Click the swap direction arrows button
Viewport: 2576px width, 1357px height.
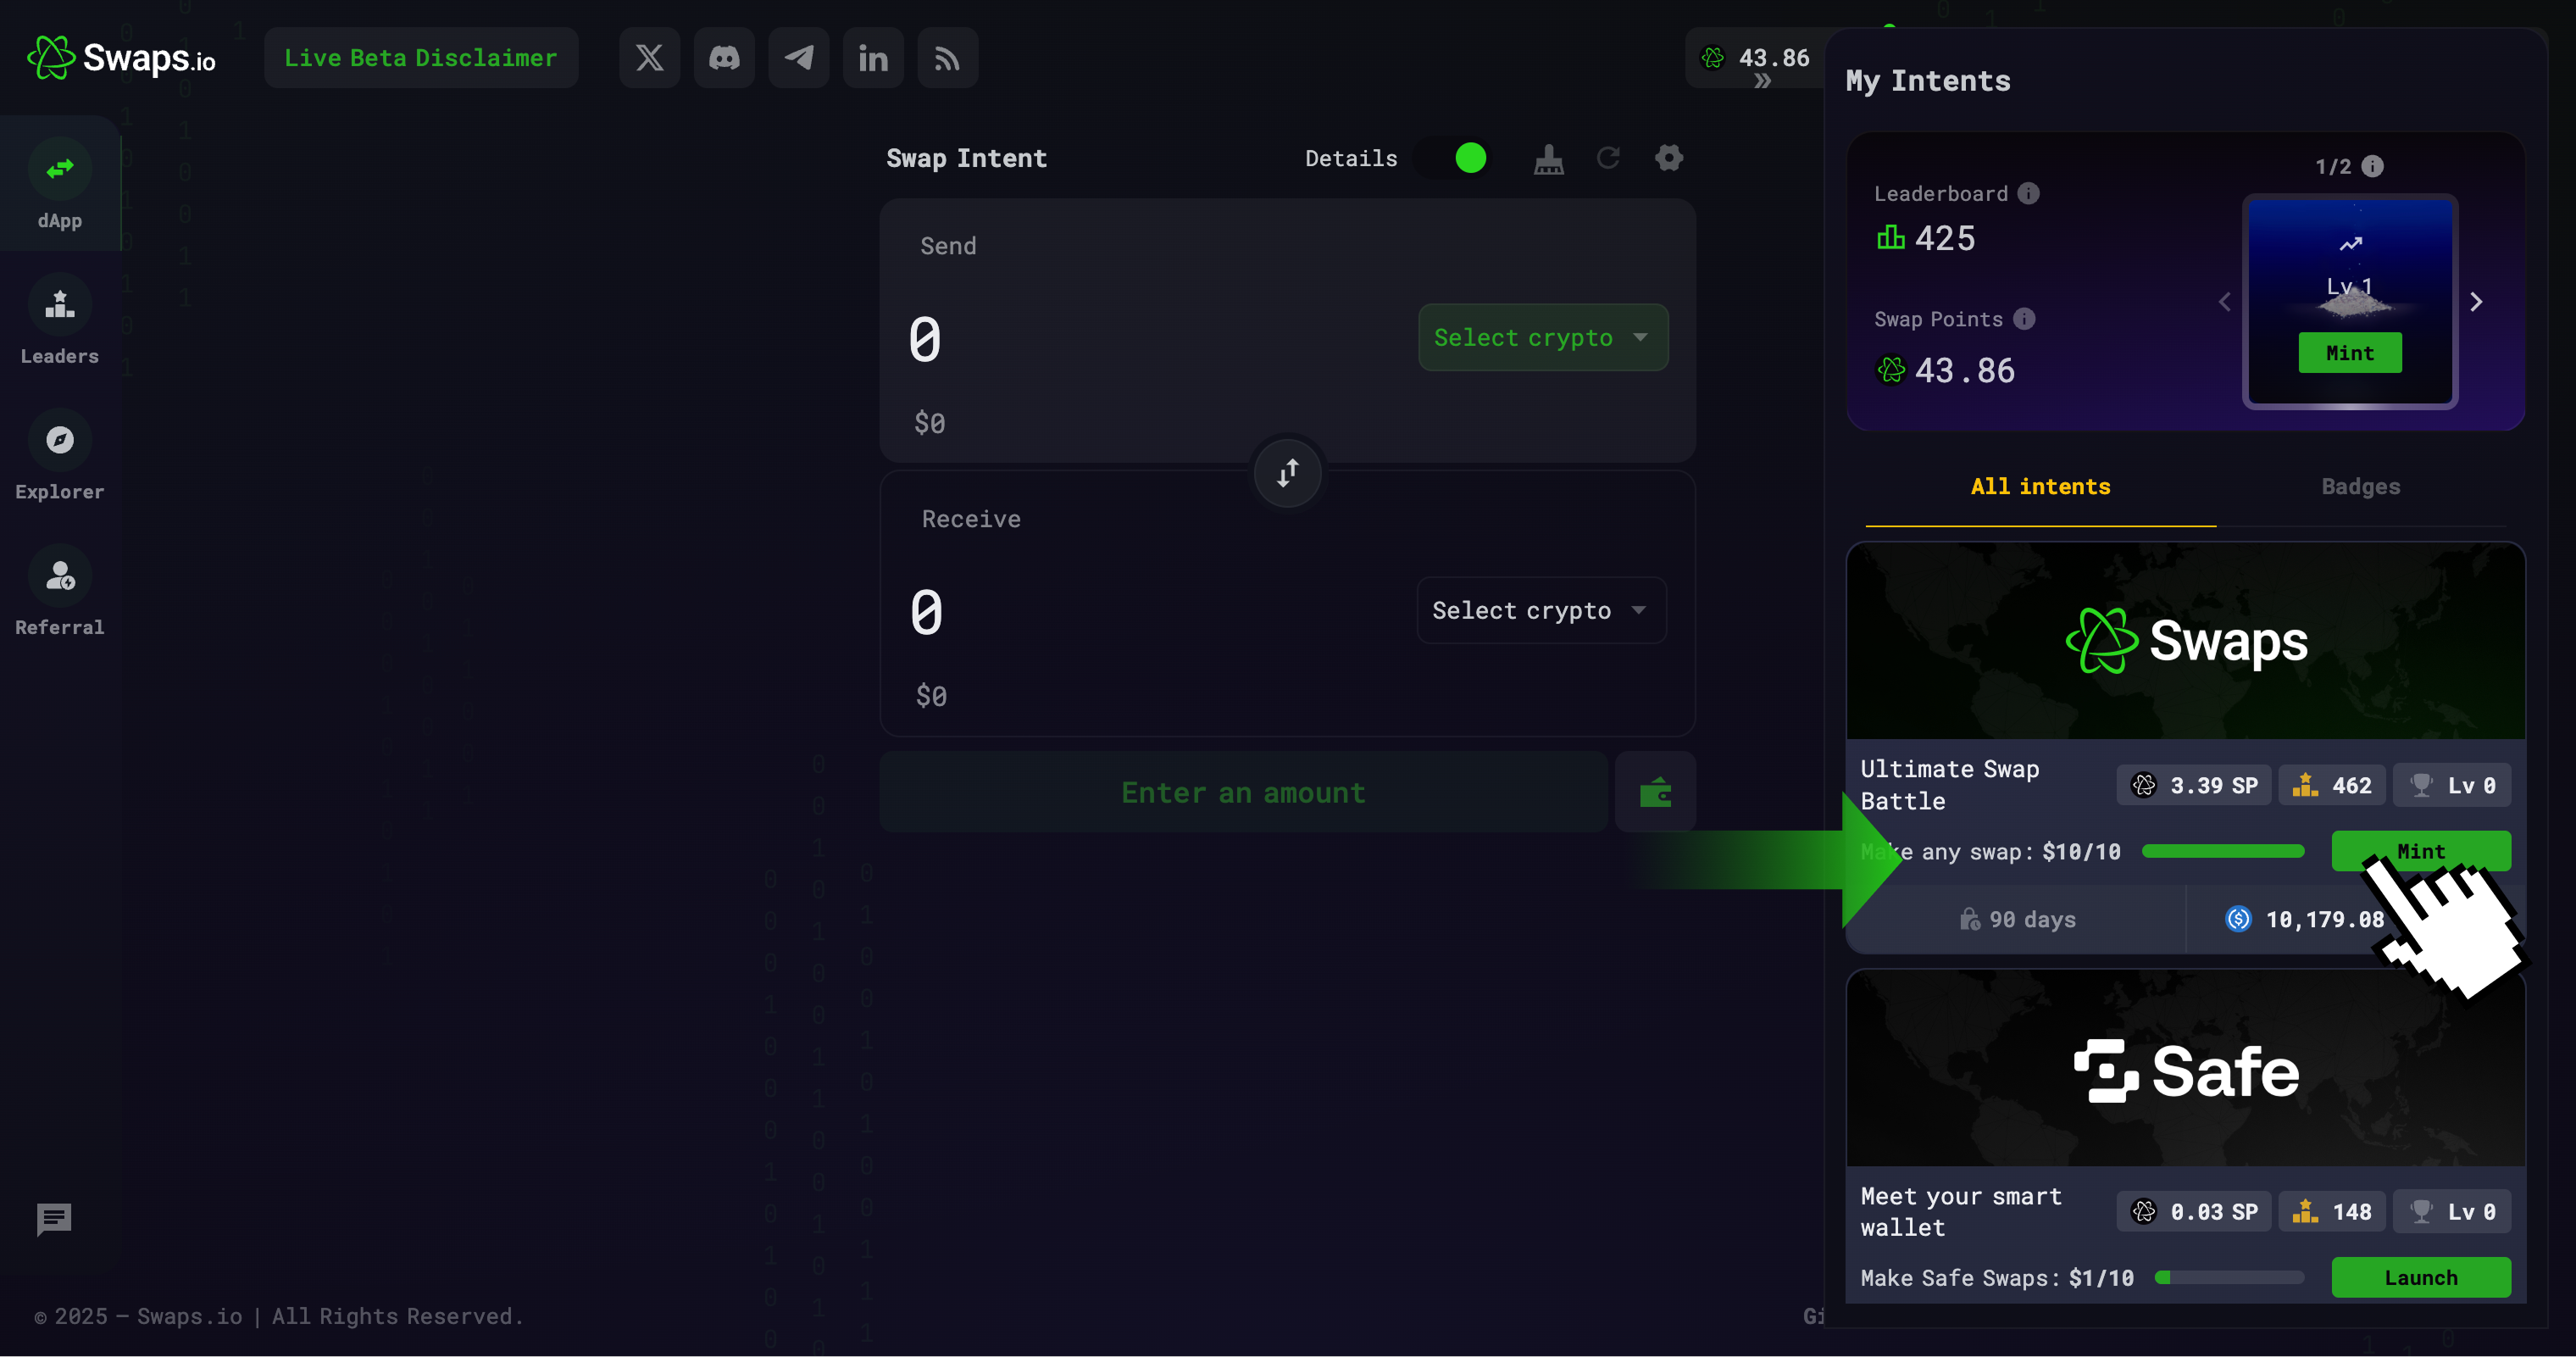(1287, 473)
